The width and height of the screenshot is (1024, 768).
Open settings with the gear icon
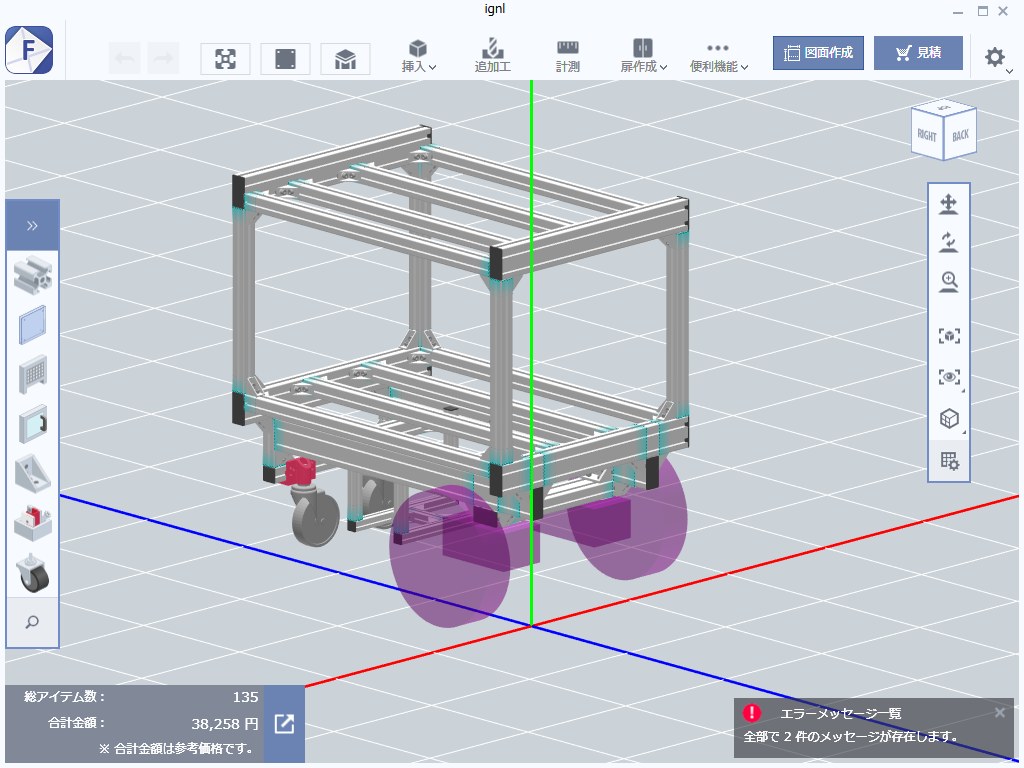[x=995, y=57]
